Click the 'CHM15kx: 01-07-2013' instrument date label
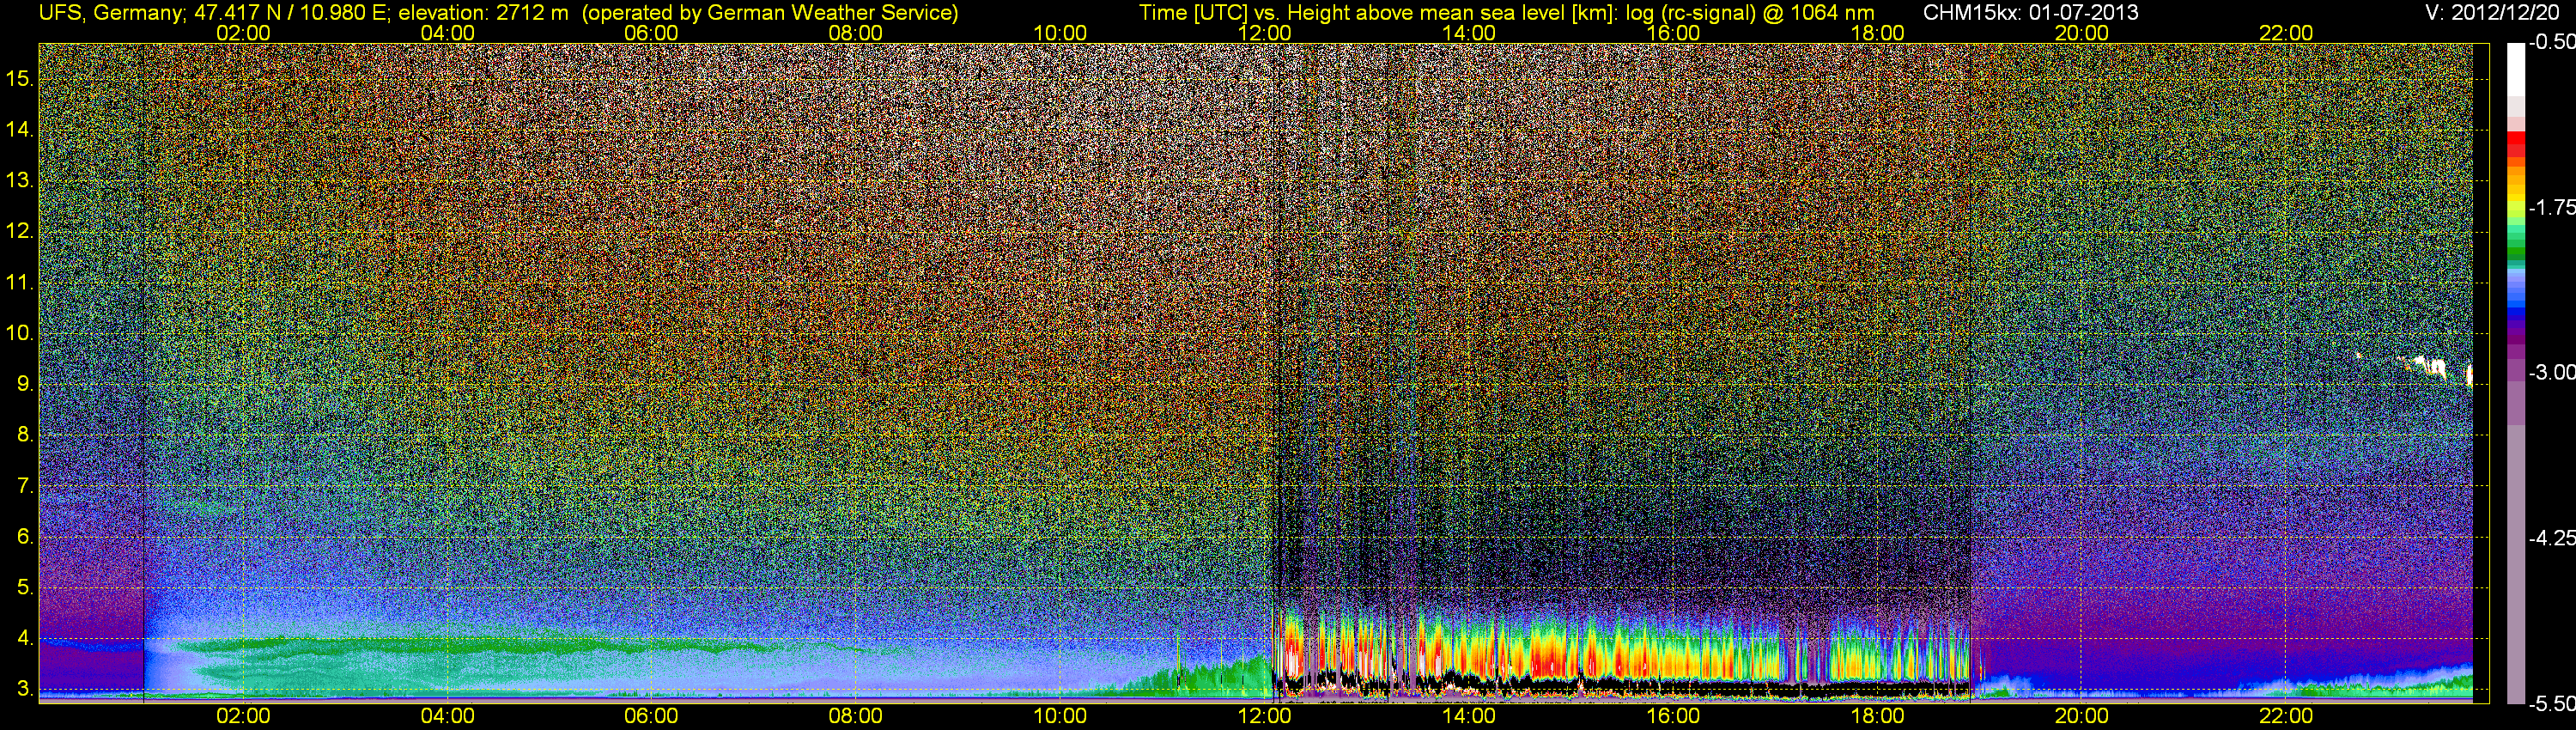Screen dimensions: 2576x730 click(2029, 13)
